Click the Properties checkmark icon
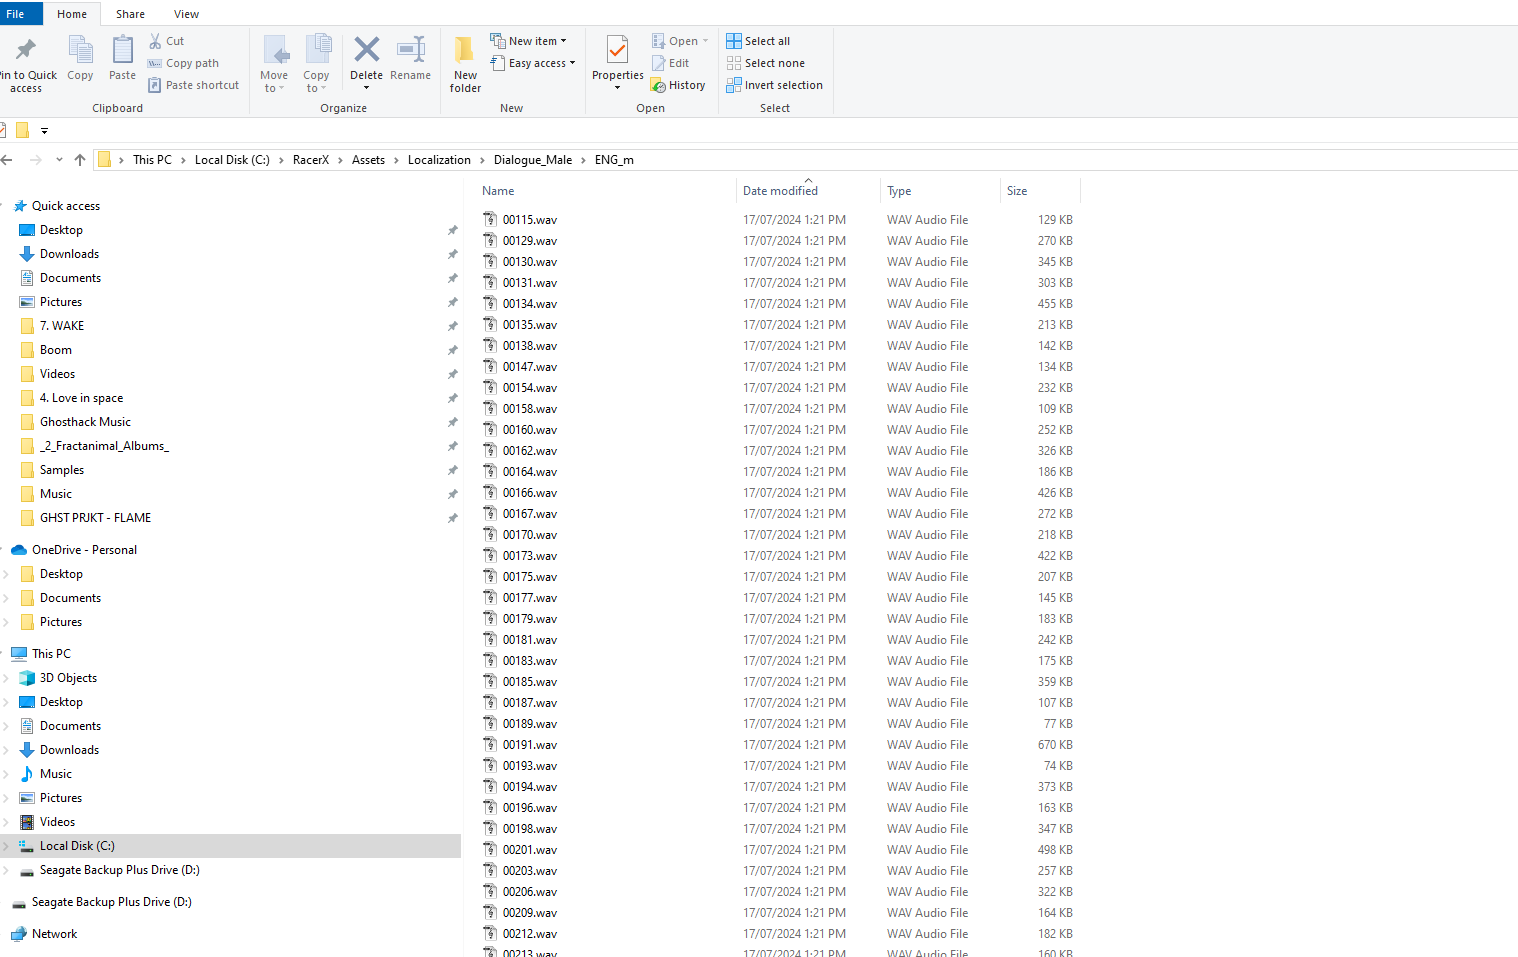This screenshot has width=1518, height=957. click(x=617, y=49)
